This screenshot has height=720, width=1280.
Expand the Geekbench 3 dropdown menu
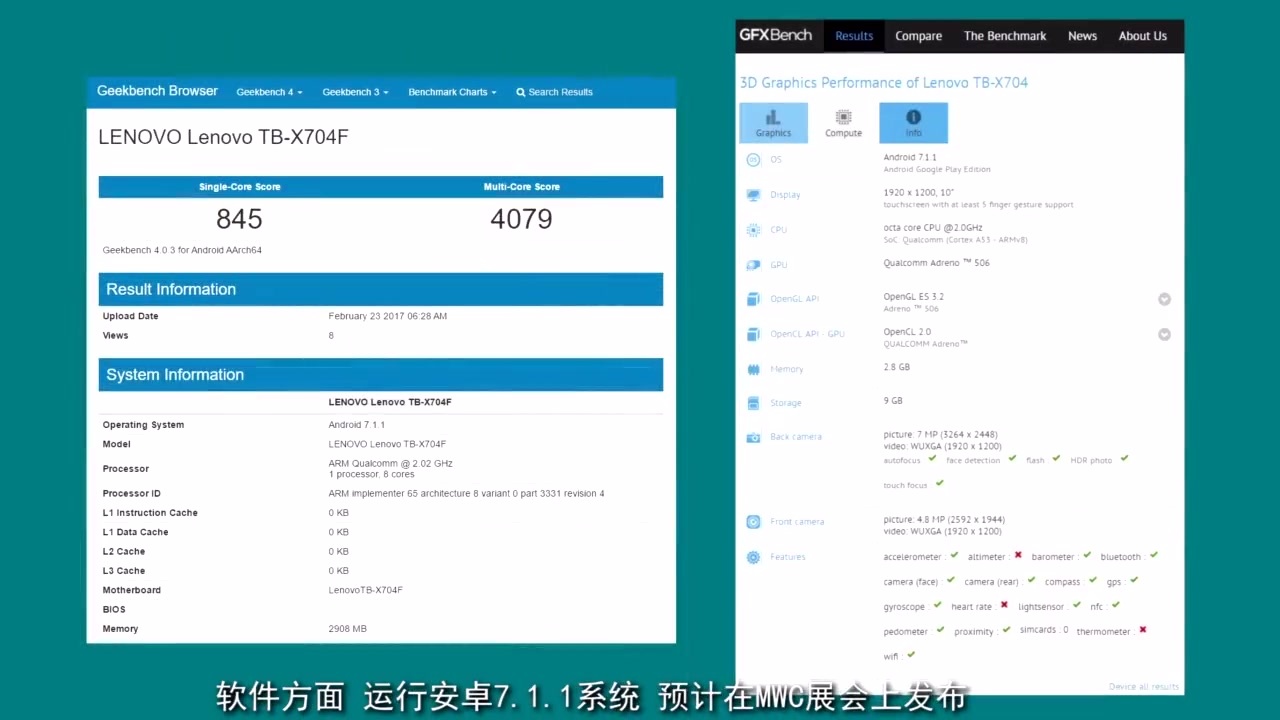click(x=355, y=92)
